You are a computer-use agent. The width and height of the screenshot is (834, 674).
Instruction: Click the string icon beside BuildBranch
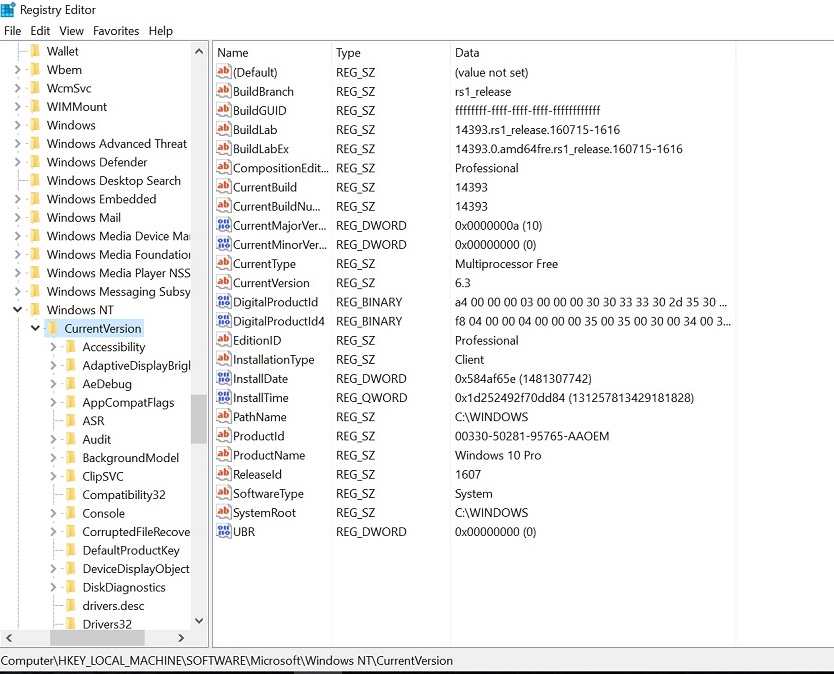click(223, 91)
